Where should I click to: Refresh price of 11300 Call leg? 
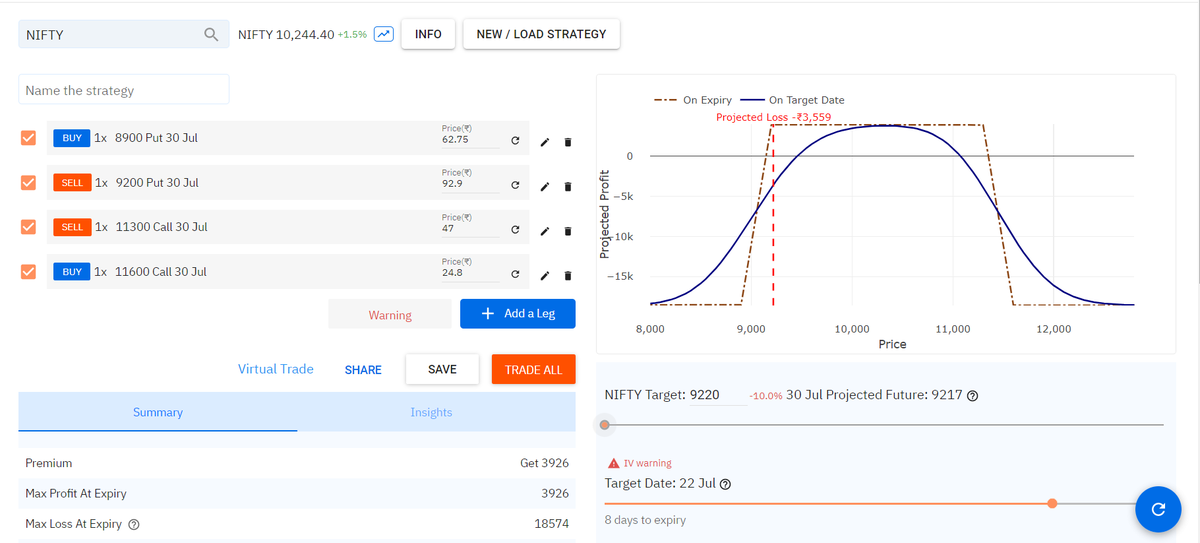[x=514, y=231]
